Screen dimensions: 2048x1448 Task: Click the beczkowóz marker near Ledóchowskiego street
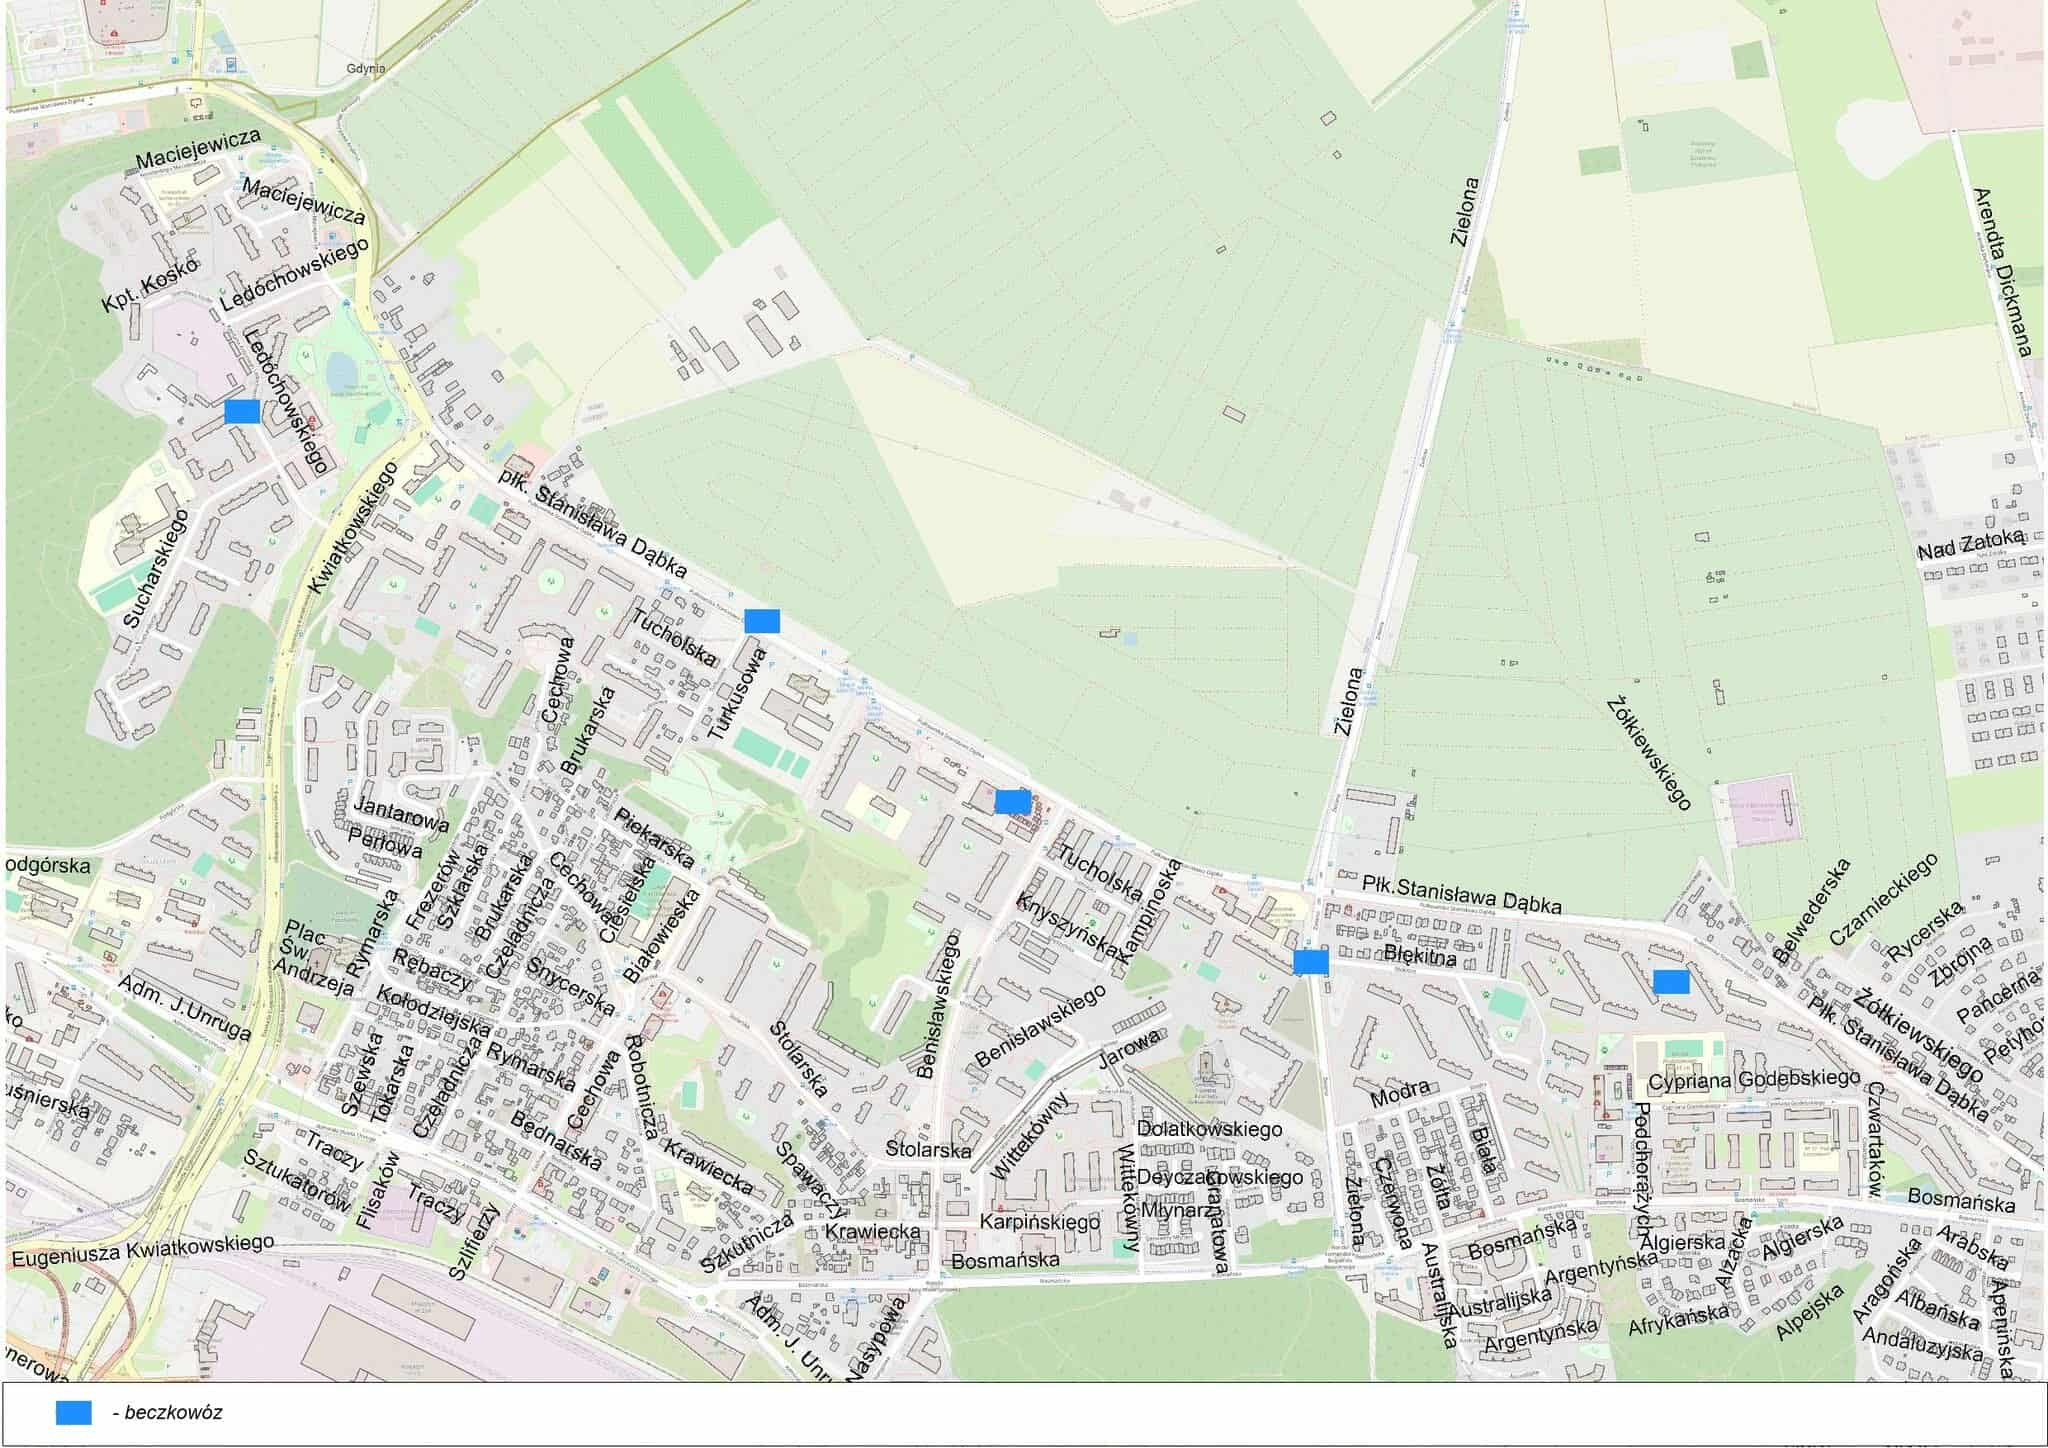click(242, 411)
